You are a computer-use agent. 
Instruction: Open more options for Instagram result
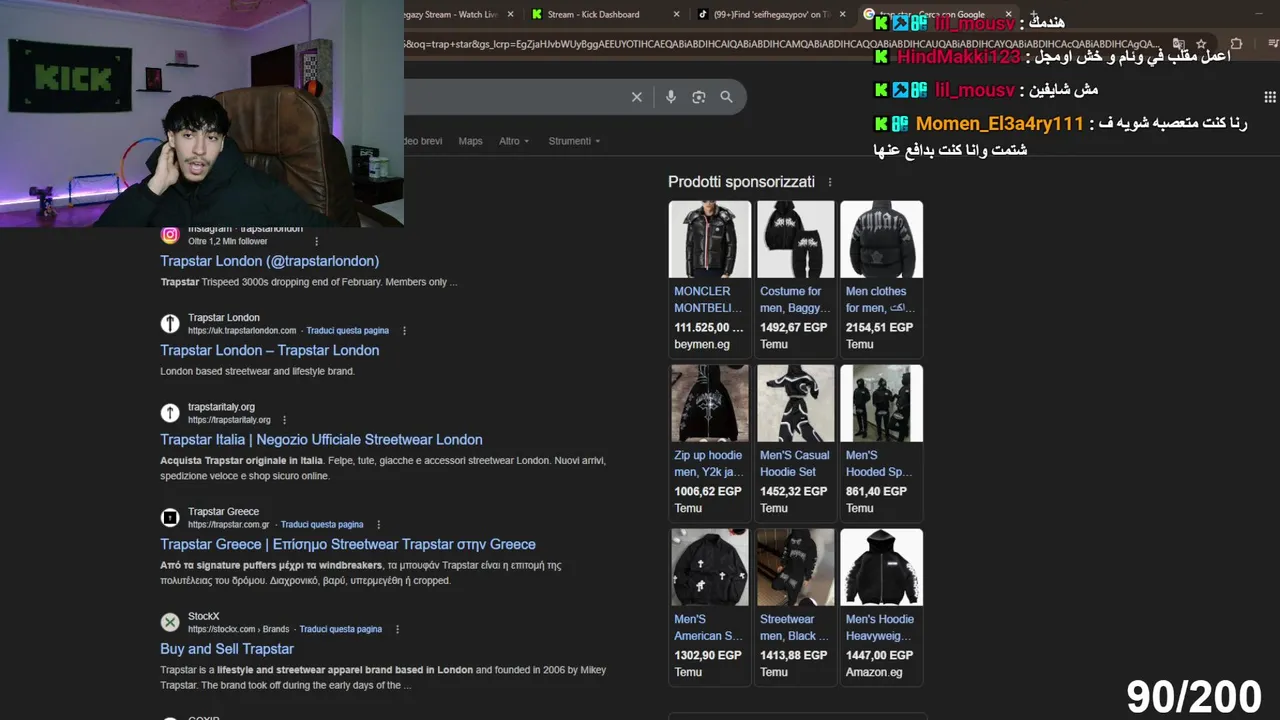coord(317,241)
